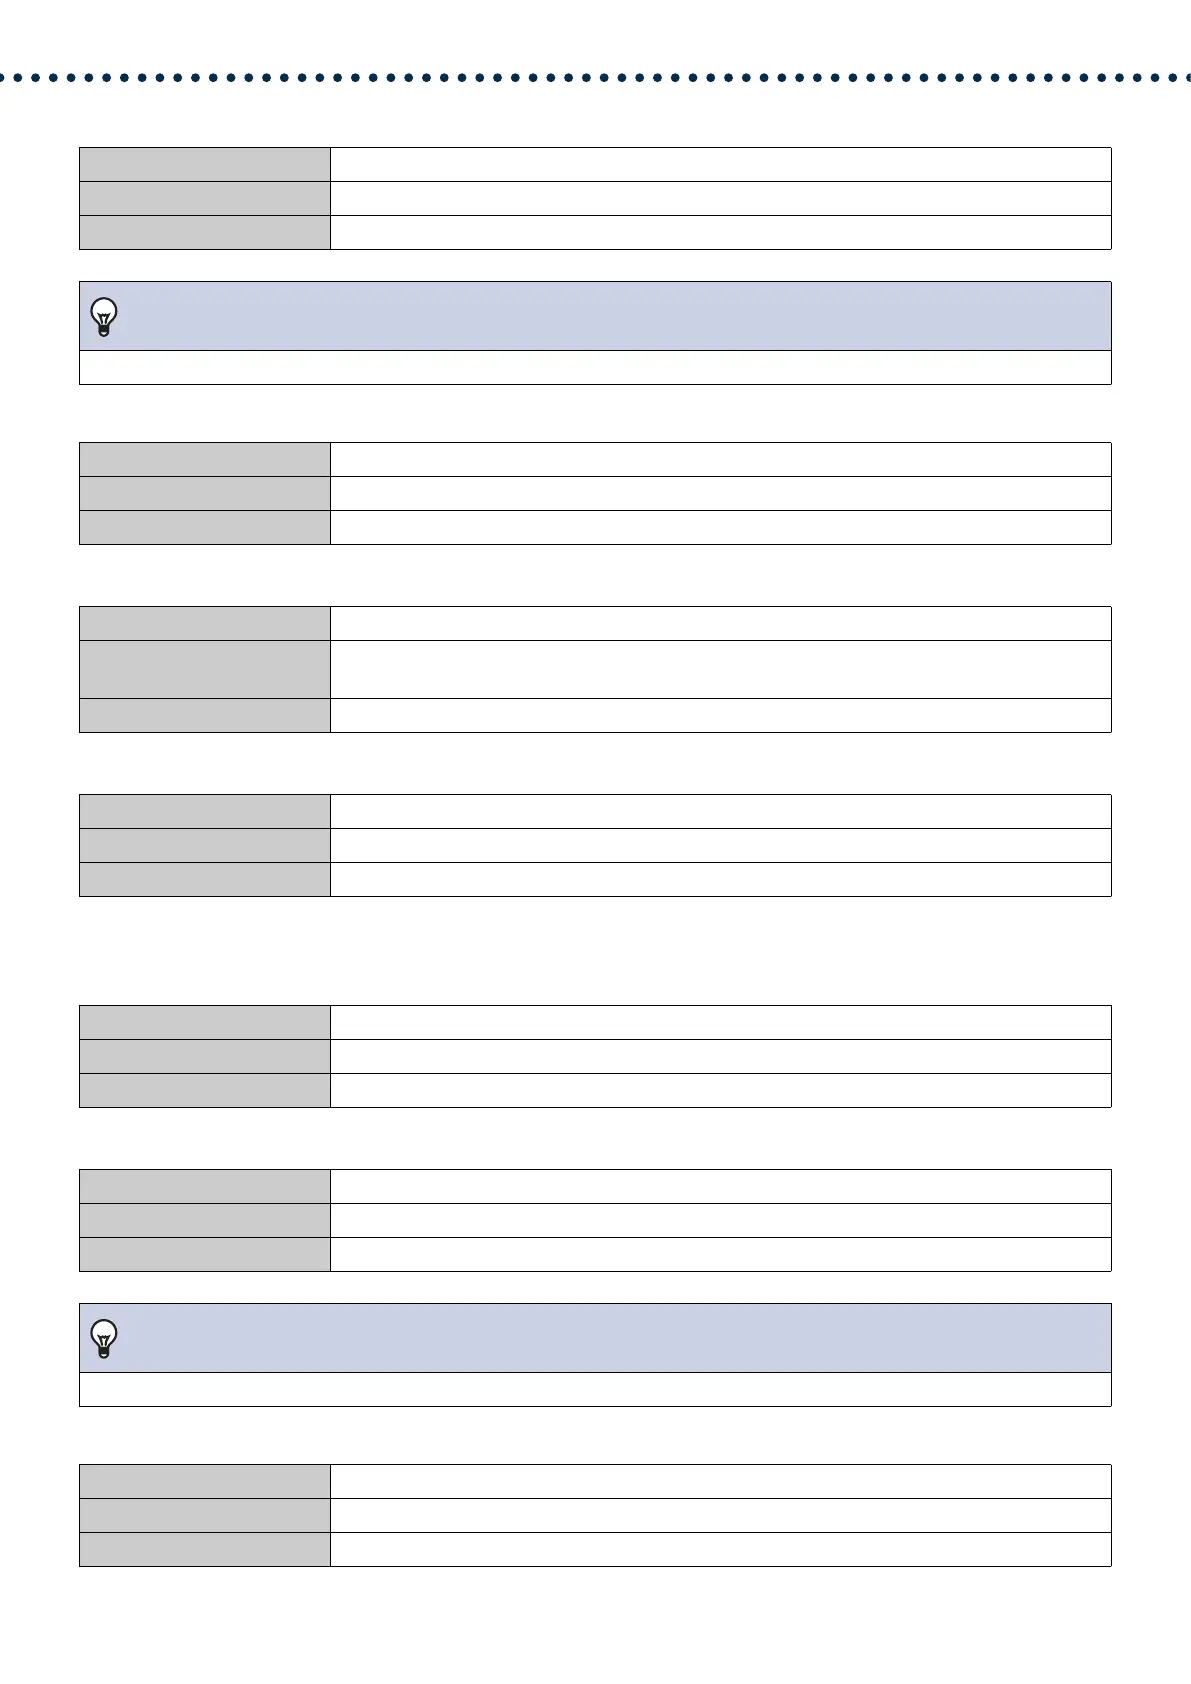The height and width of the screenshot is (1684, 1191).
Task: Select the middle white cell of the topmost table
Action: click(721, 198)
